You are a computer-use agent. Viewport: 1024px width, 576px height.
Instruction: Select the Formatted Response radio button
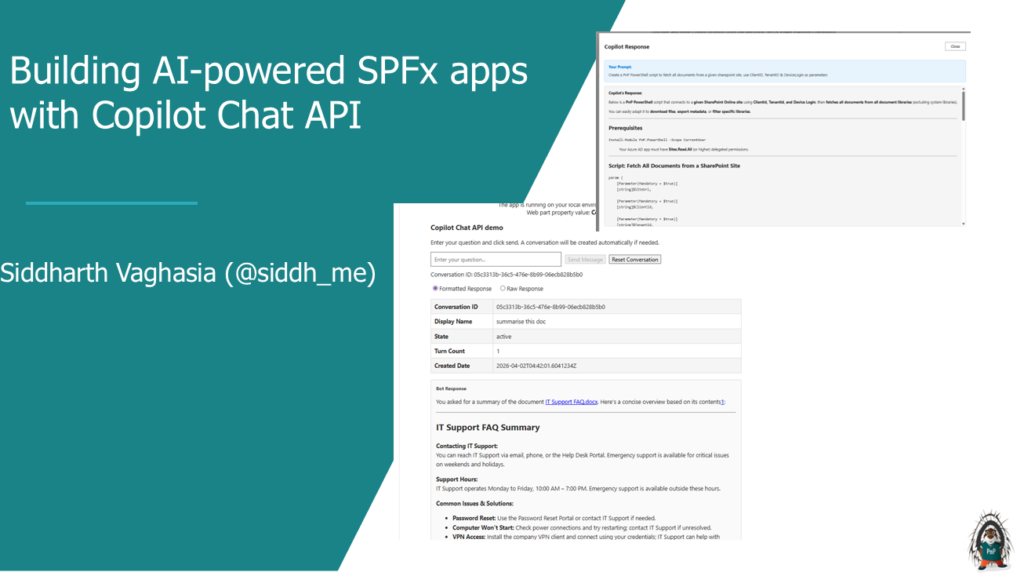click(436, 288)
